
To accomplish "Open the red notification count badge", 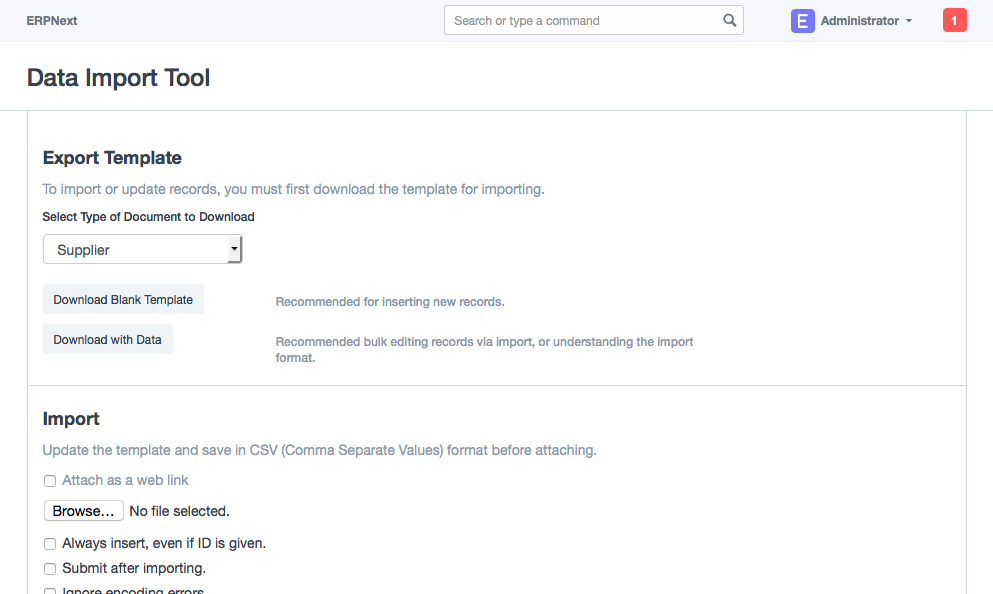I will (x=954, y=21).
